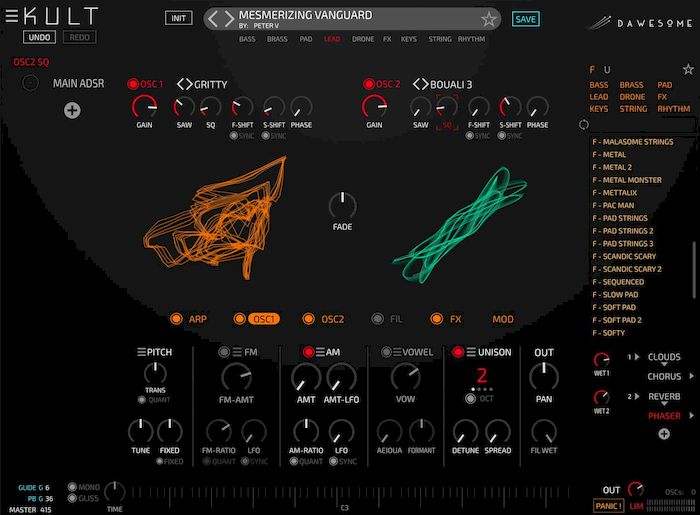Viewport: 700px width, 515px height.
Task: Load the F - METAL MONSTER preset
Action: [x=627, y=180]
